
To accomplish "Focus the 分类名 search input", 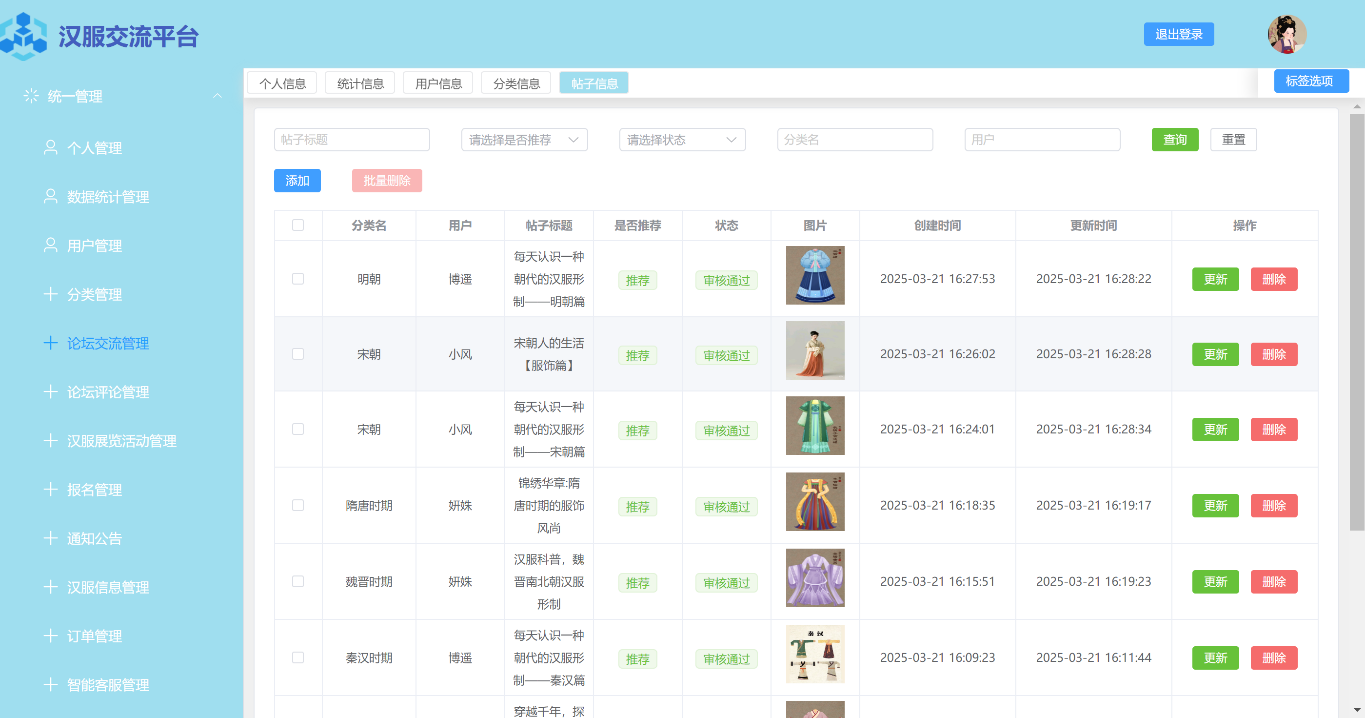I will click(x=855, y=140).
